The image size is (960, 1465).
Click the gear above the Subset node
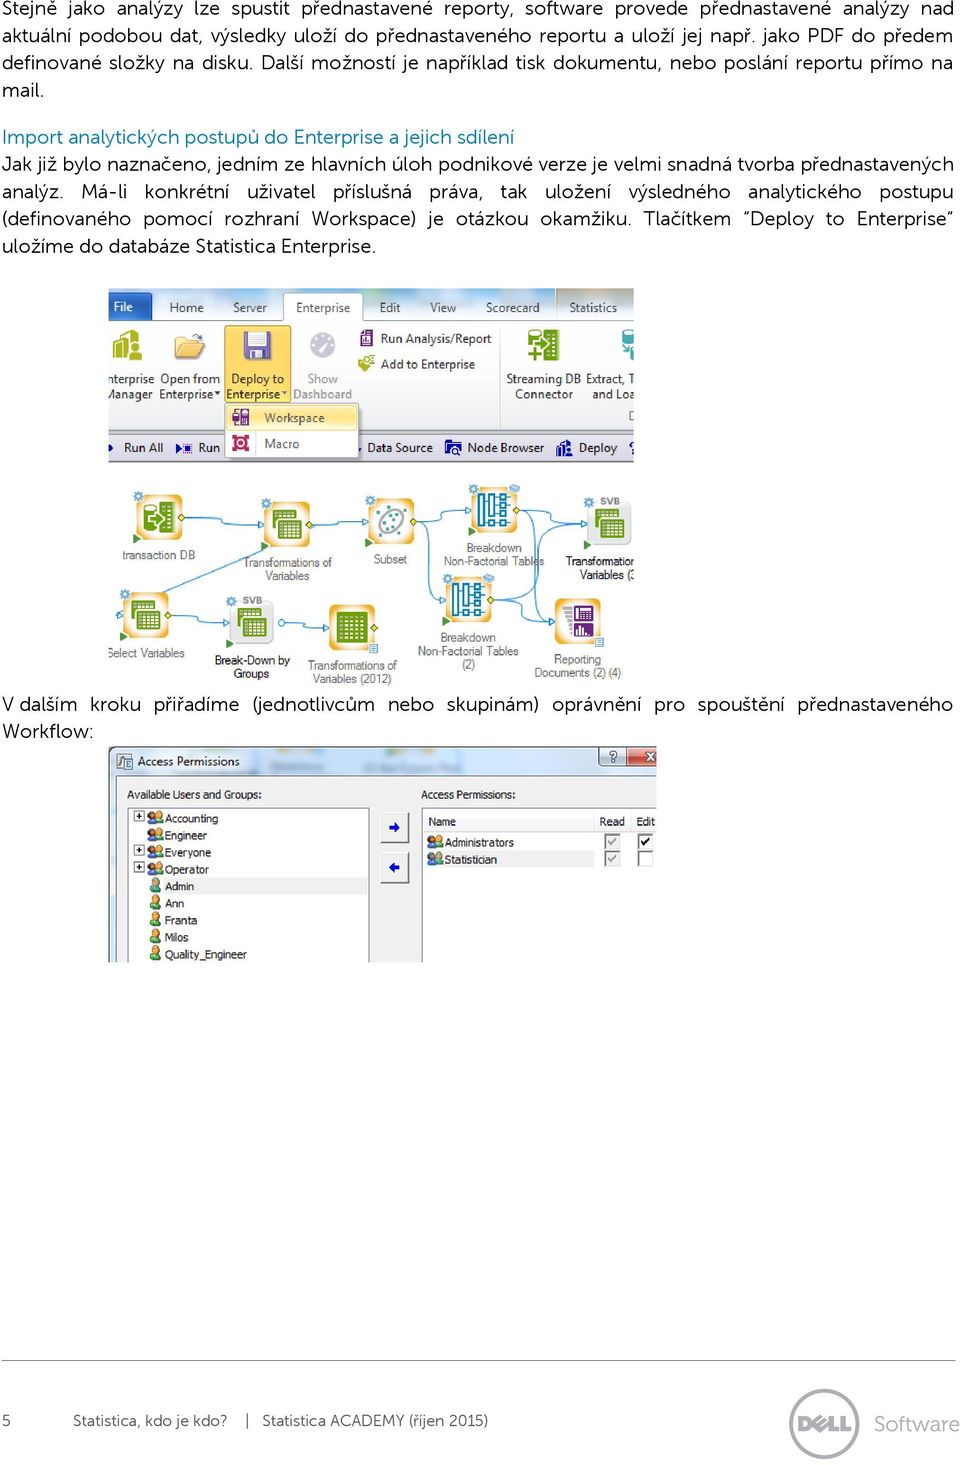370,500
